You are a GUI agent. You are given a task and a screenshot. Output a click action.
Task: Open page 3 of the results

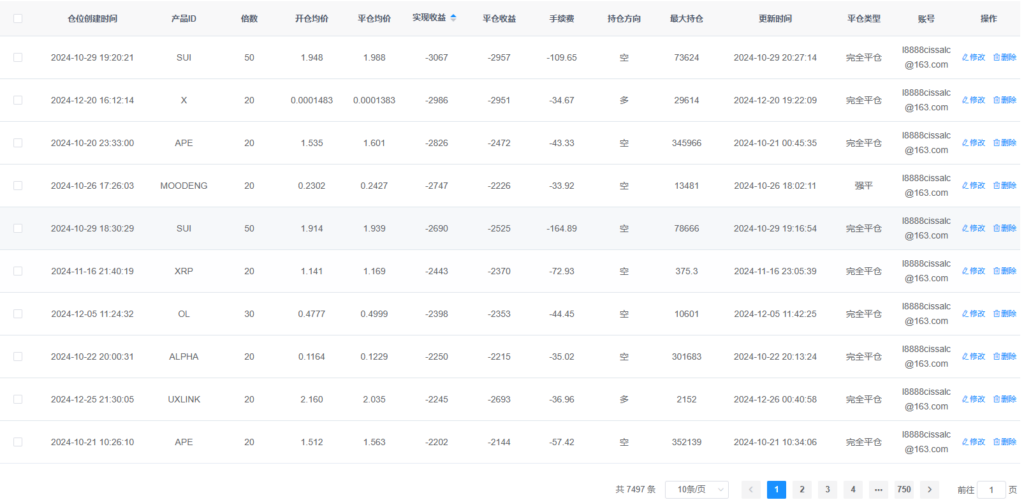click(x=827, y=489)
